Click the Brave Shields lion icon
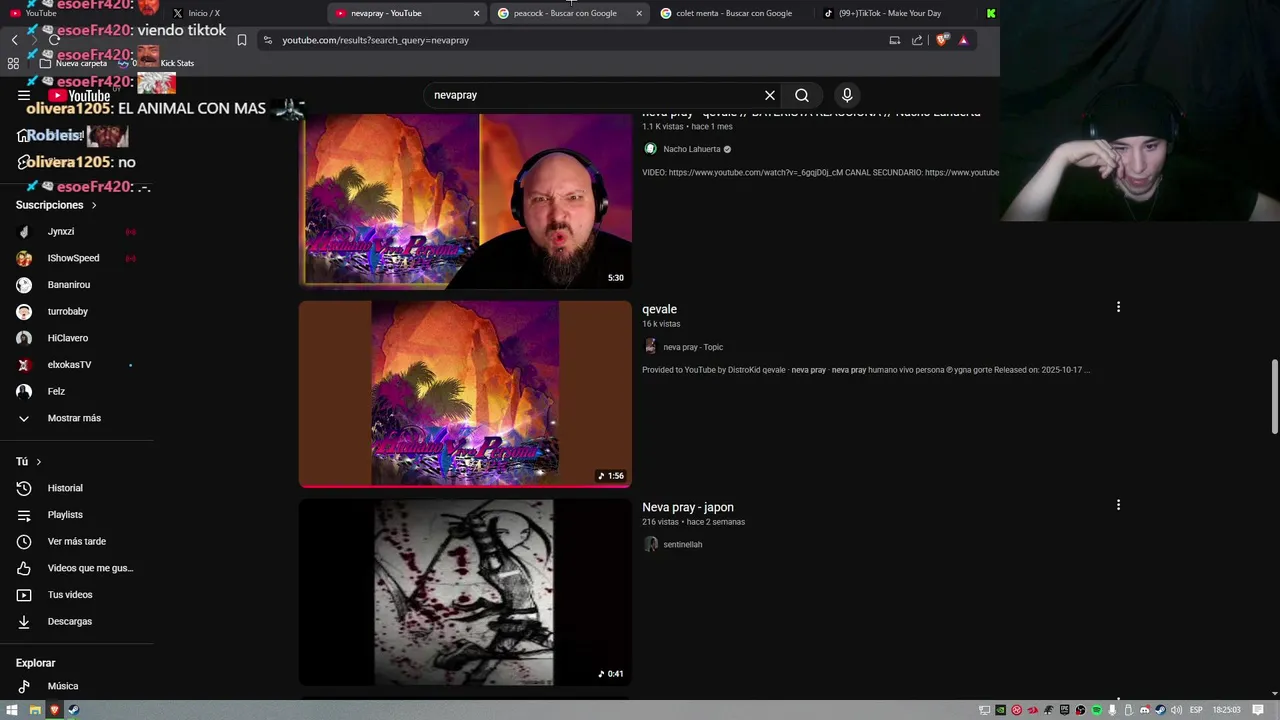 (942, 40)
